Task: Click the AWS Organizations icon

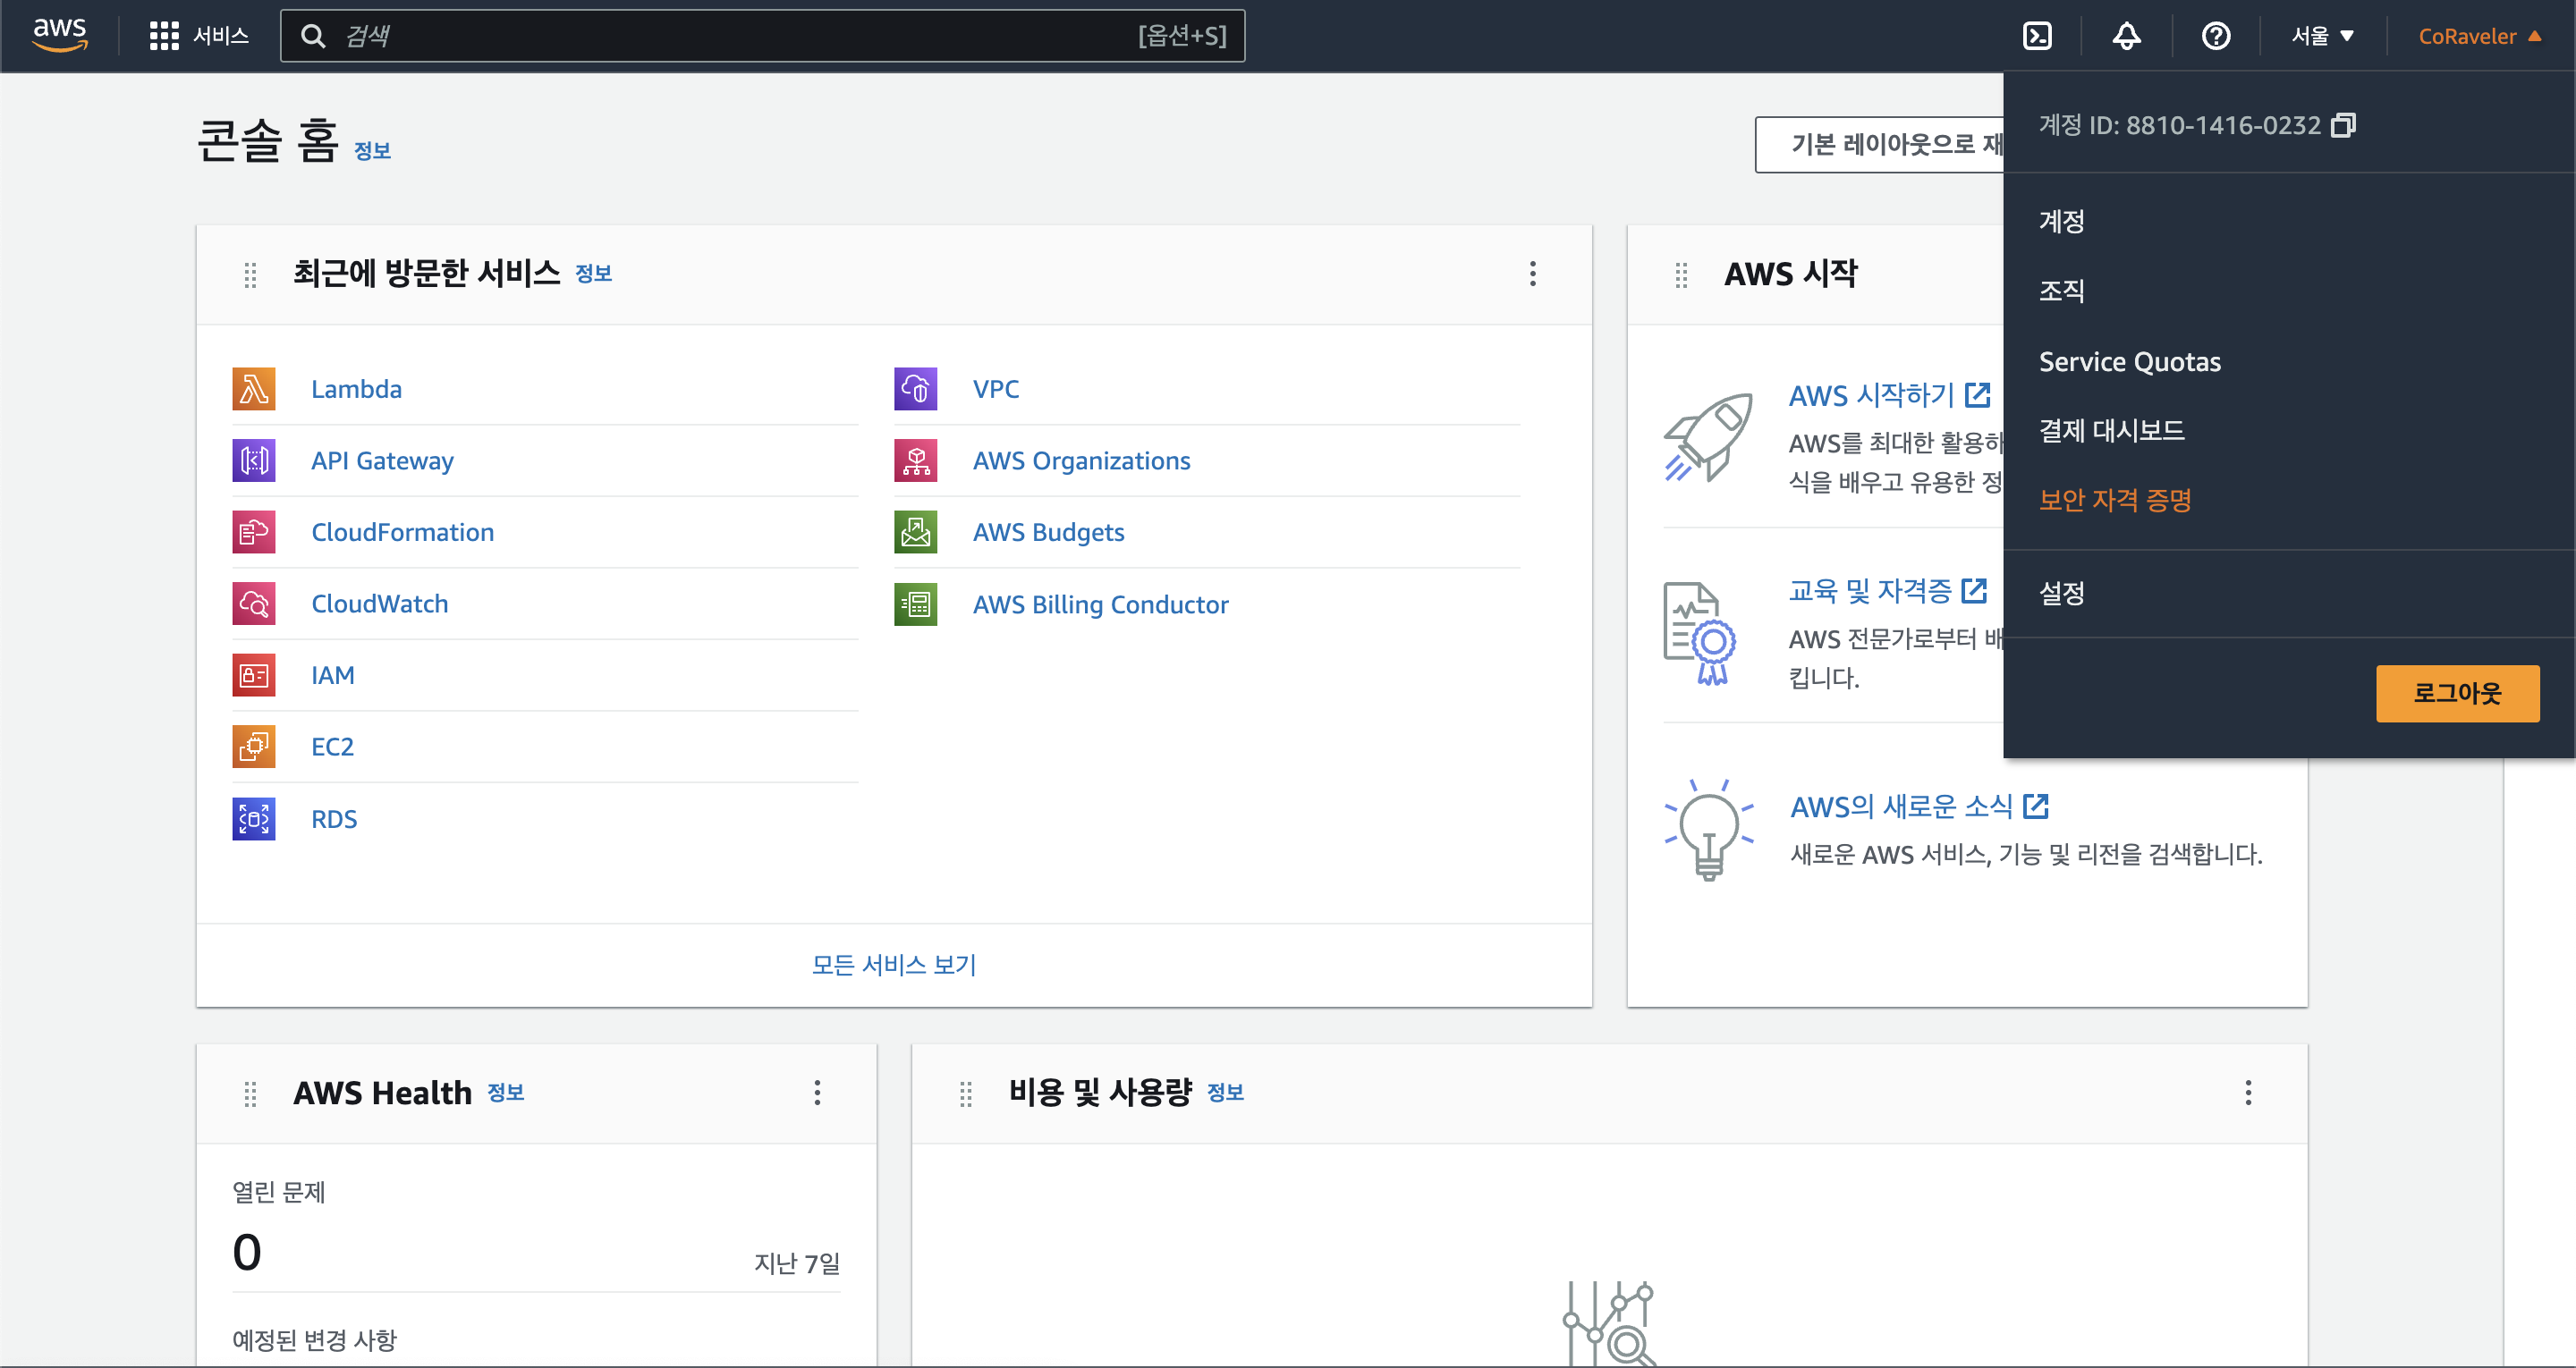Action: click(x=916, y=461)
